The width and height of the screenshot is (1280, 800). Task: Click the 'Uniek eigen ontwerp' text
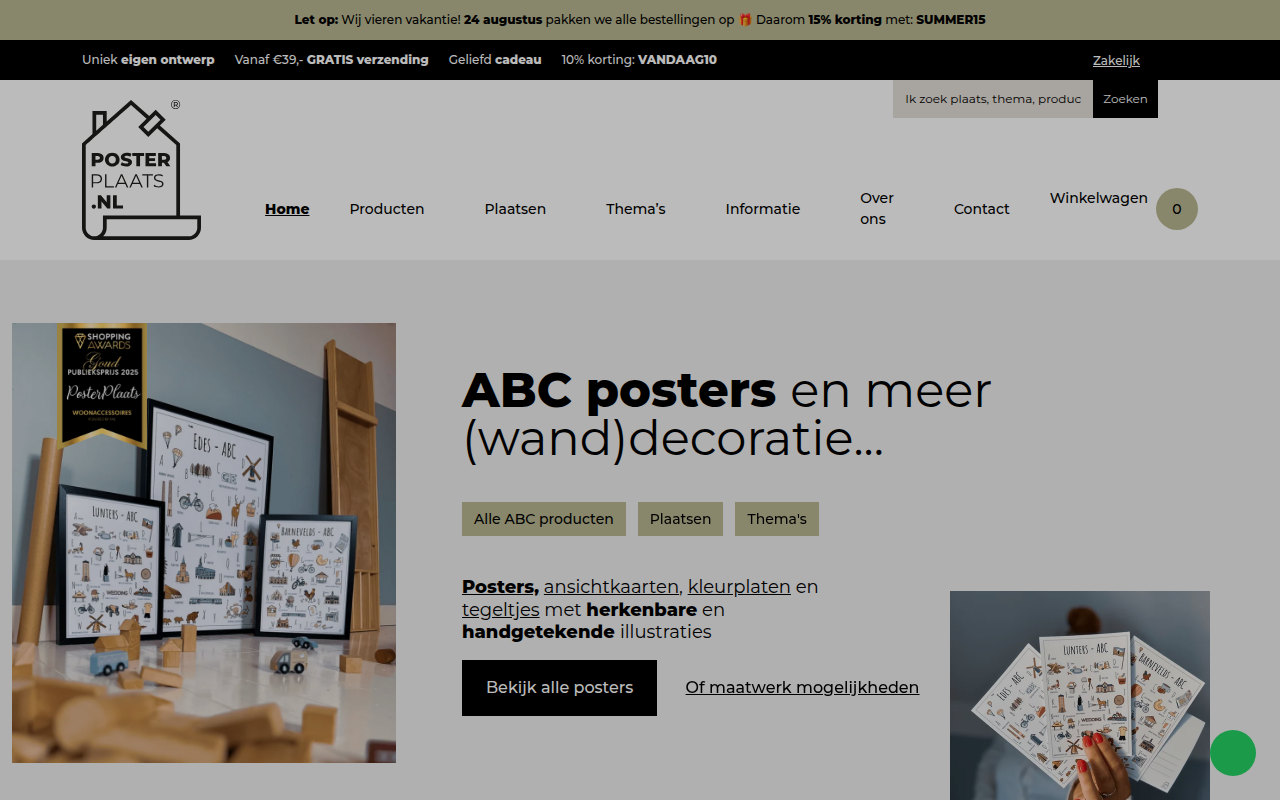[148, 60]
